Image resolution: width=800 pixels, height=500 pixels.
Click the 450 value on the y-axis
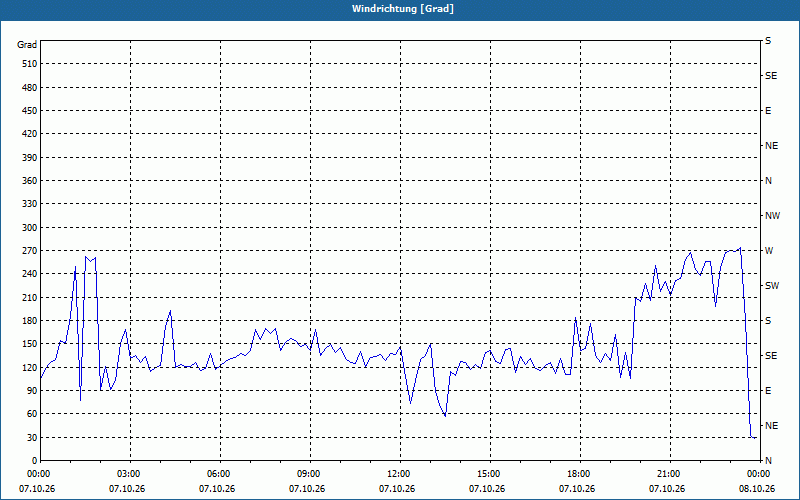coord(31,111)
